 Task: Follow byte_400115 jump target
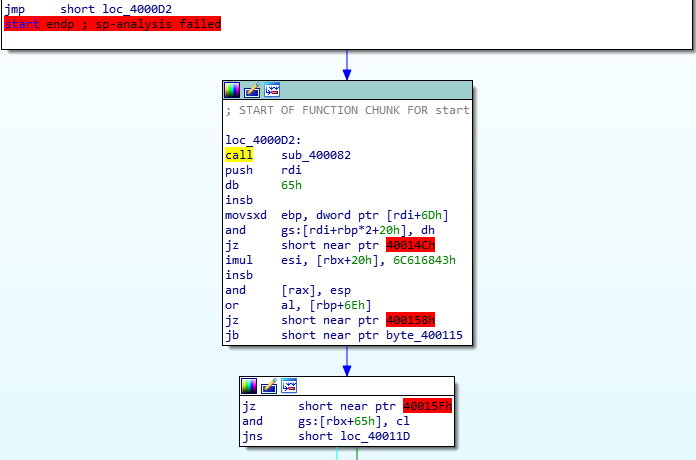coord(424,335)
